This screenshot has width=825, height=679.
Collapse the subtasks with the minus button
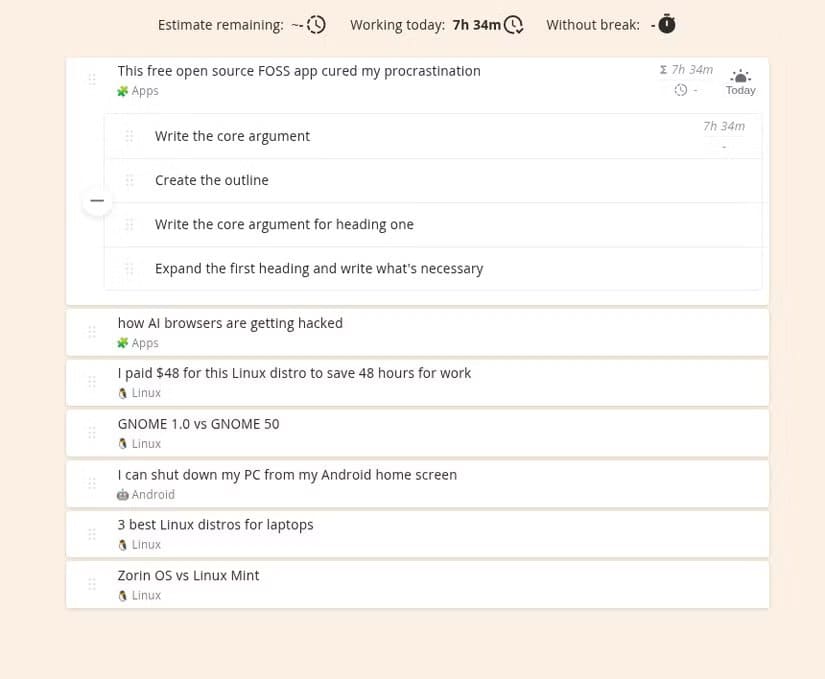click(x=97, y=200)
